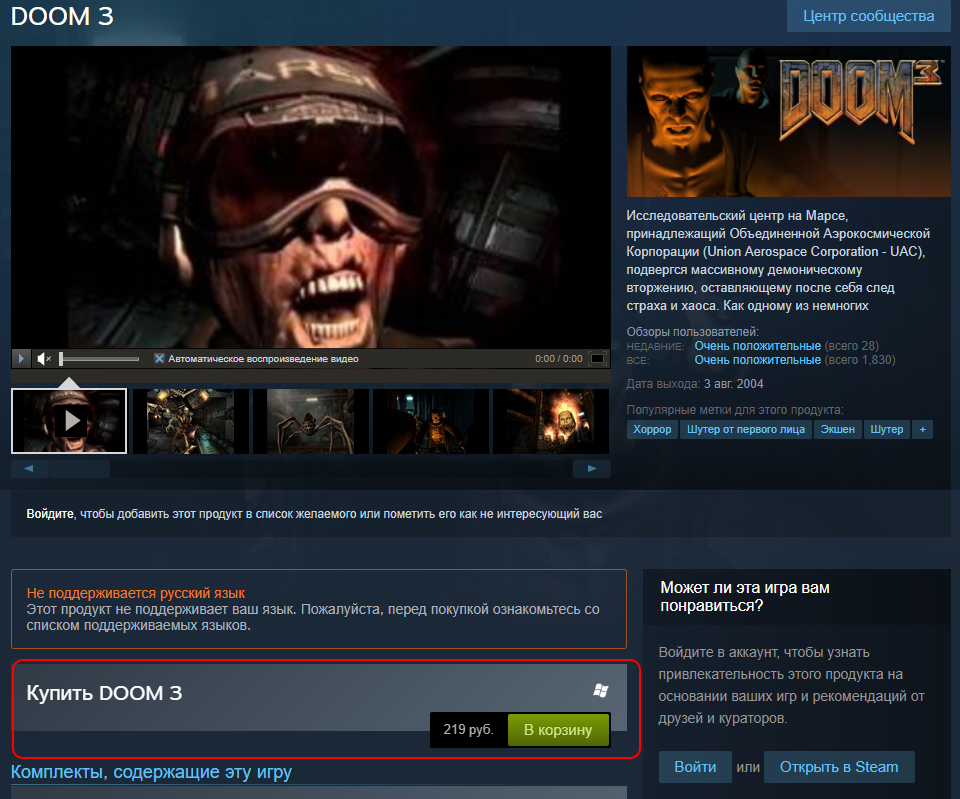Add a tag with plus button

point(923,429)
